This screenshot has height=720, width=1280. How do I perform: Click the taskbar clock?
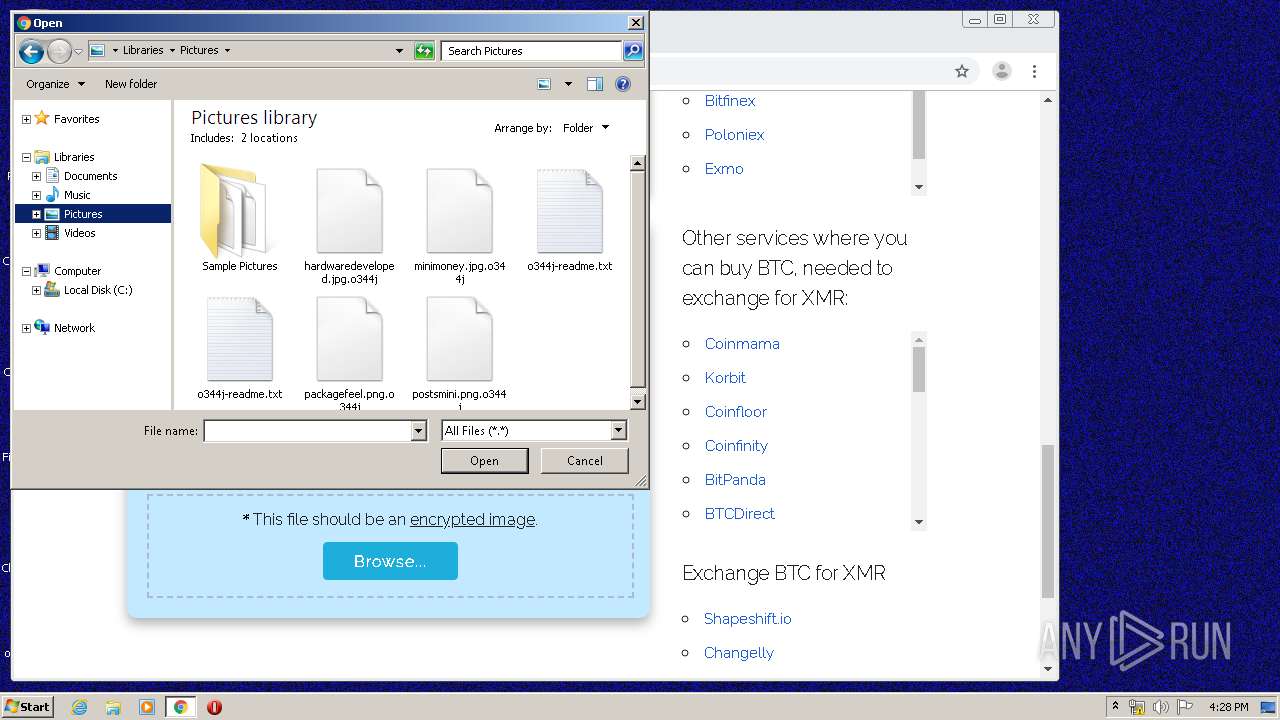pos(1228,707)
